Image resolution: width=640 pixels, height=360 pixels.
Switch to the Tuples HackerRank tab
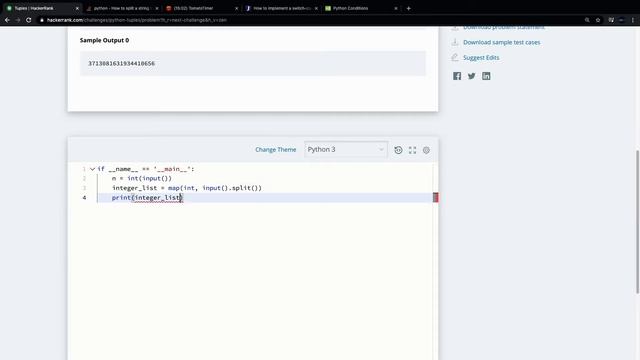41,8
